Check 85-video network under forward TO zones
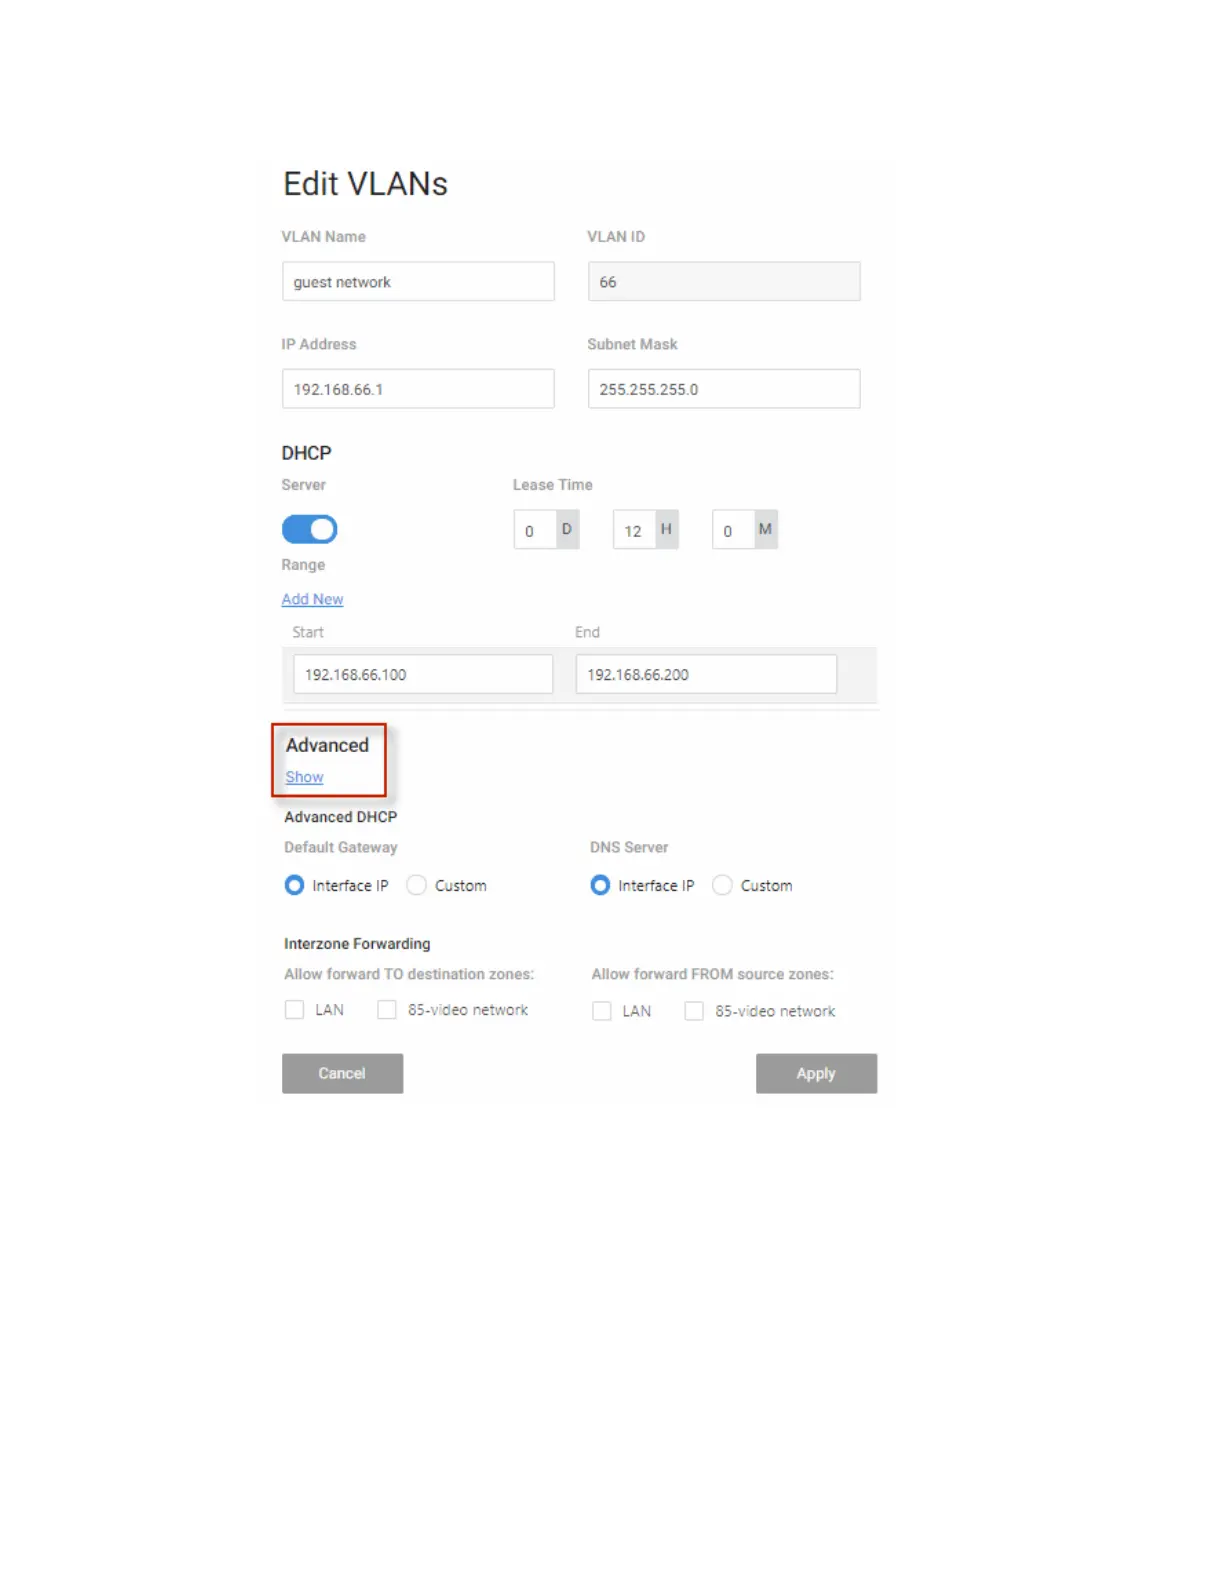This screenshot has width=1224, height=1584. [x=387, y=1010]
